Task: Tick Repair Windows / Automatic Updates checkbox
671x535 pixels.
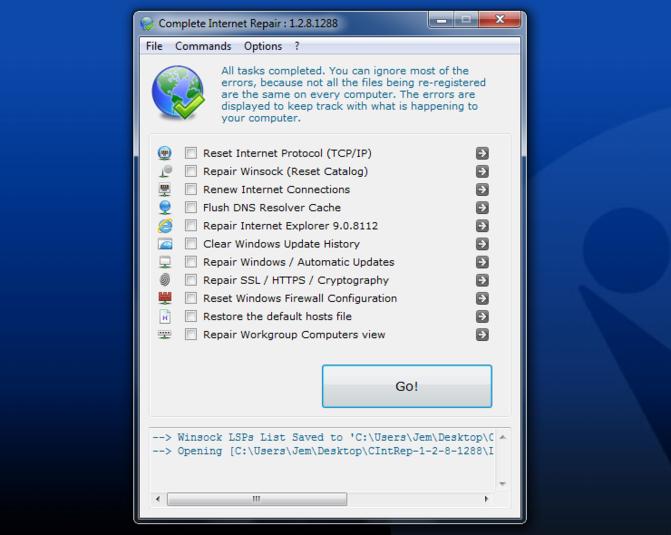Action: [191, 262]
